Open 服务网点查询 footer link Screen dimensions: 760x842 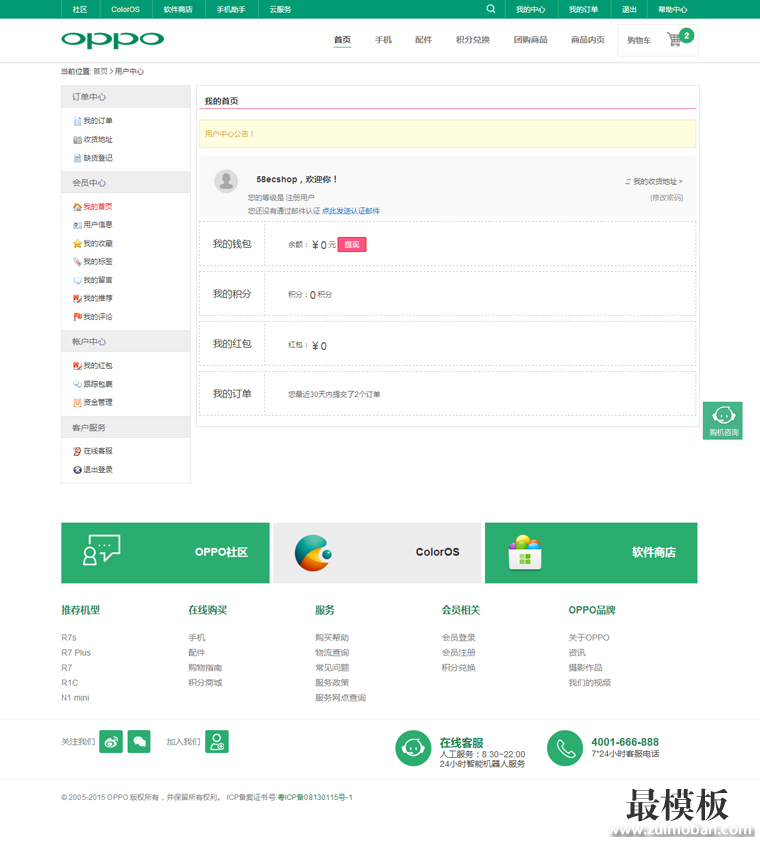pyautogui.click(x=341, y=698)
